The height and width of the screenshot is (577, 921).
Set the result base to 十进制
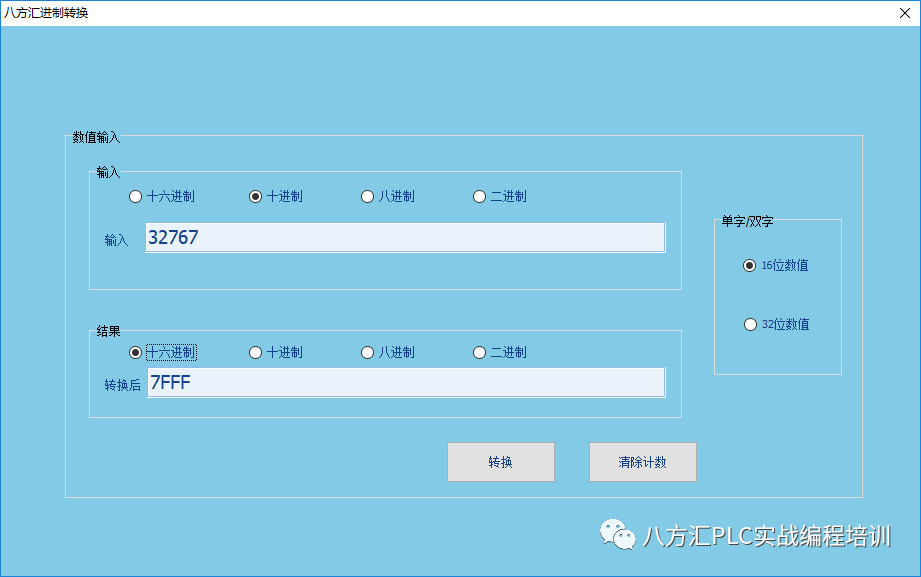(256, 352)
